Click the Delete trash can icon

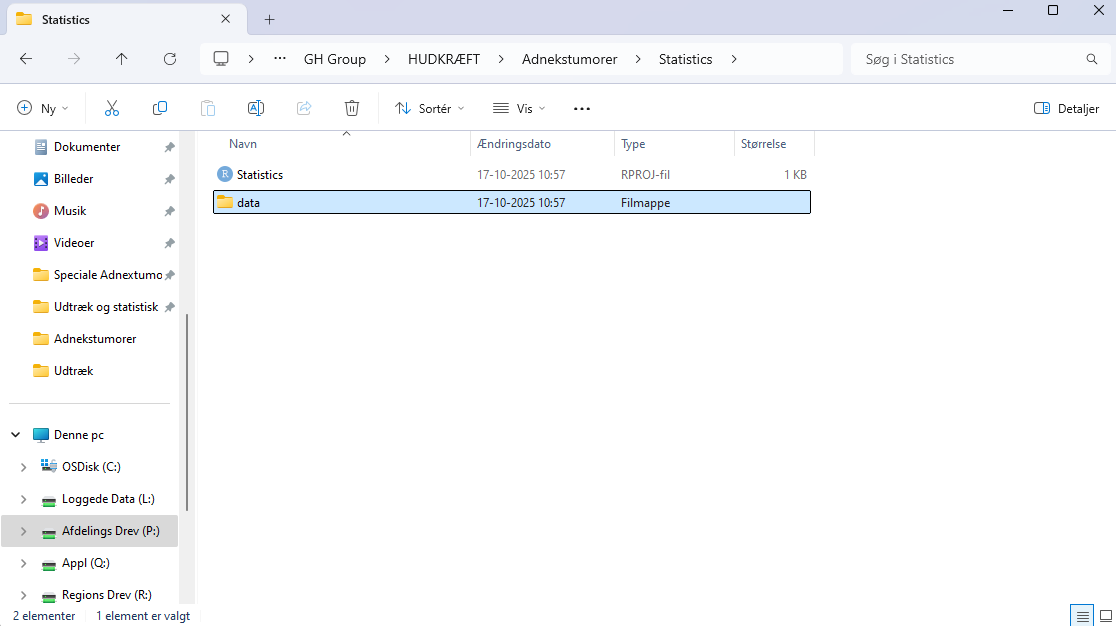[352, 108]
